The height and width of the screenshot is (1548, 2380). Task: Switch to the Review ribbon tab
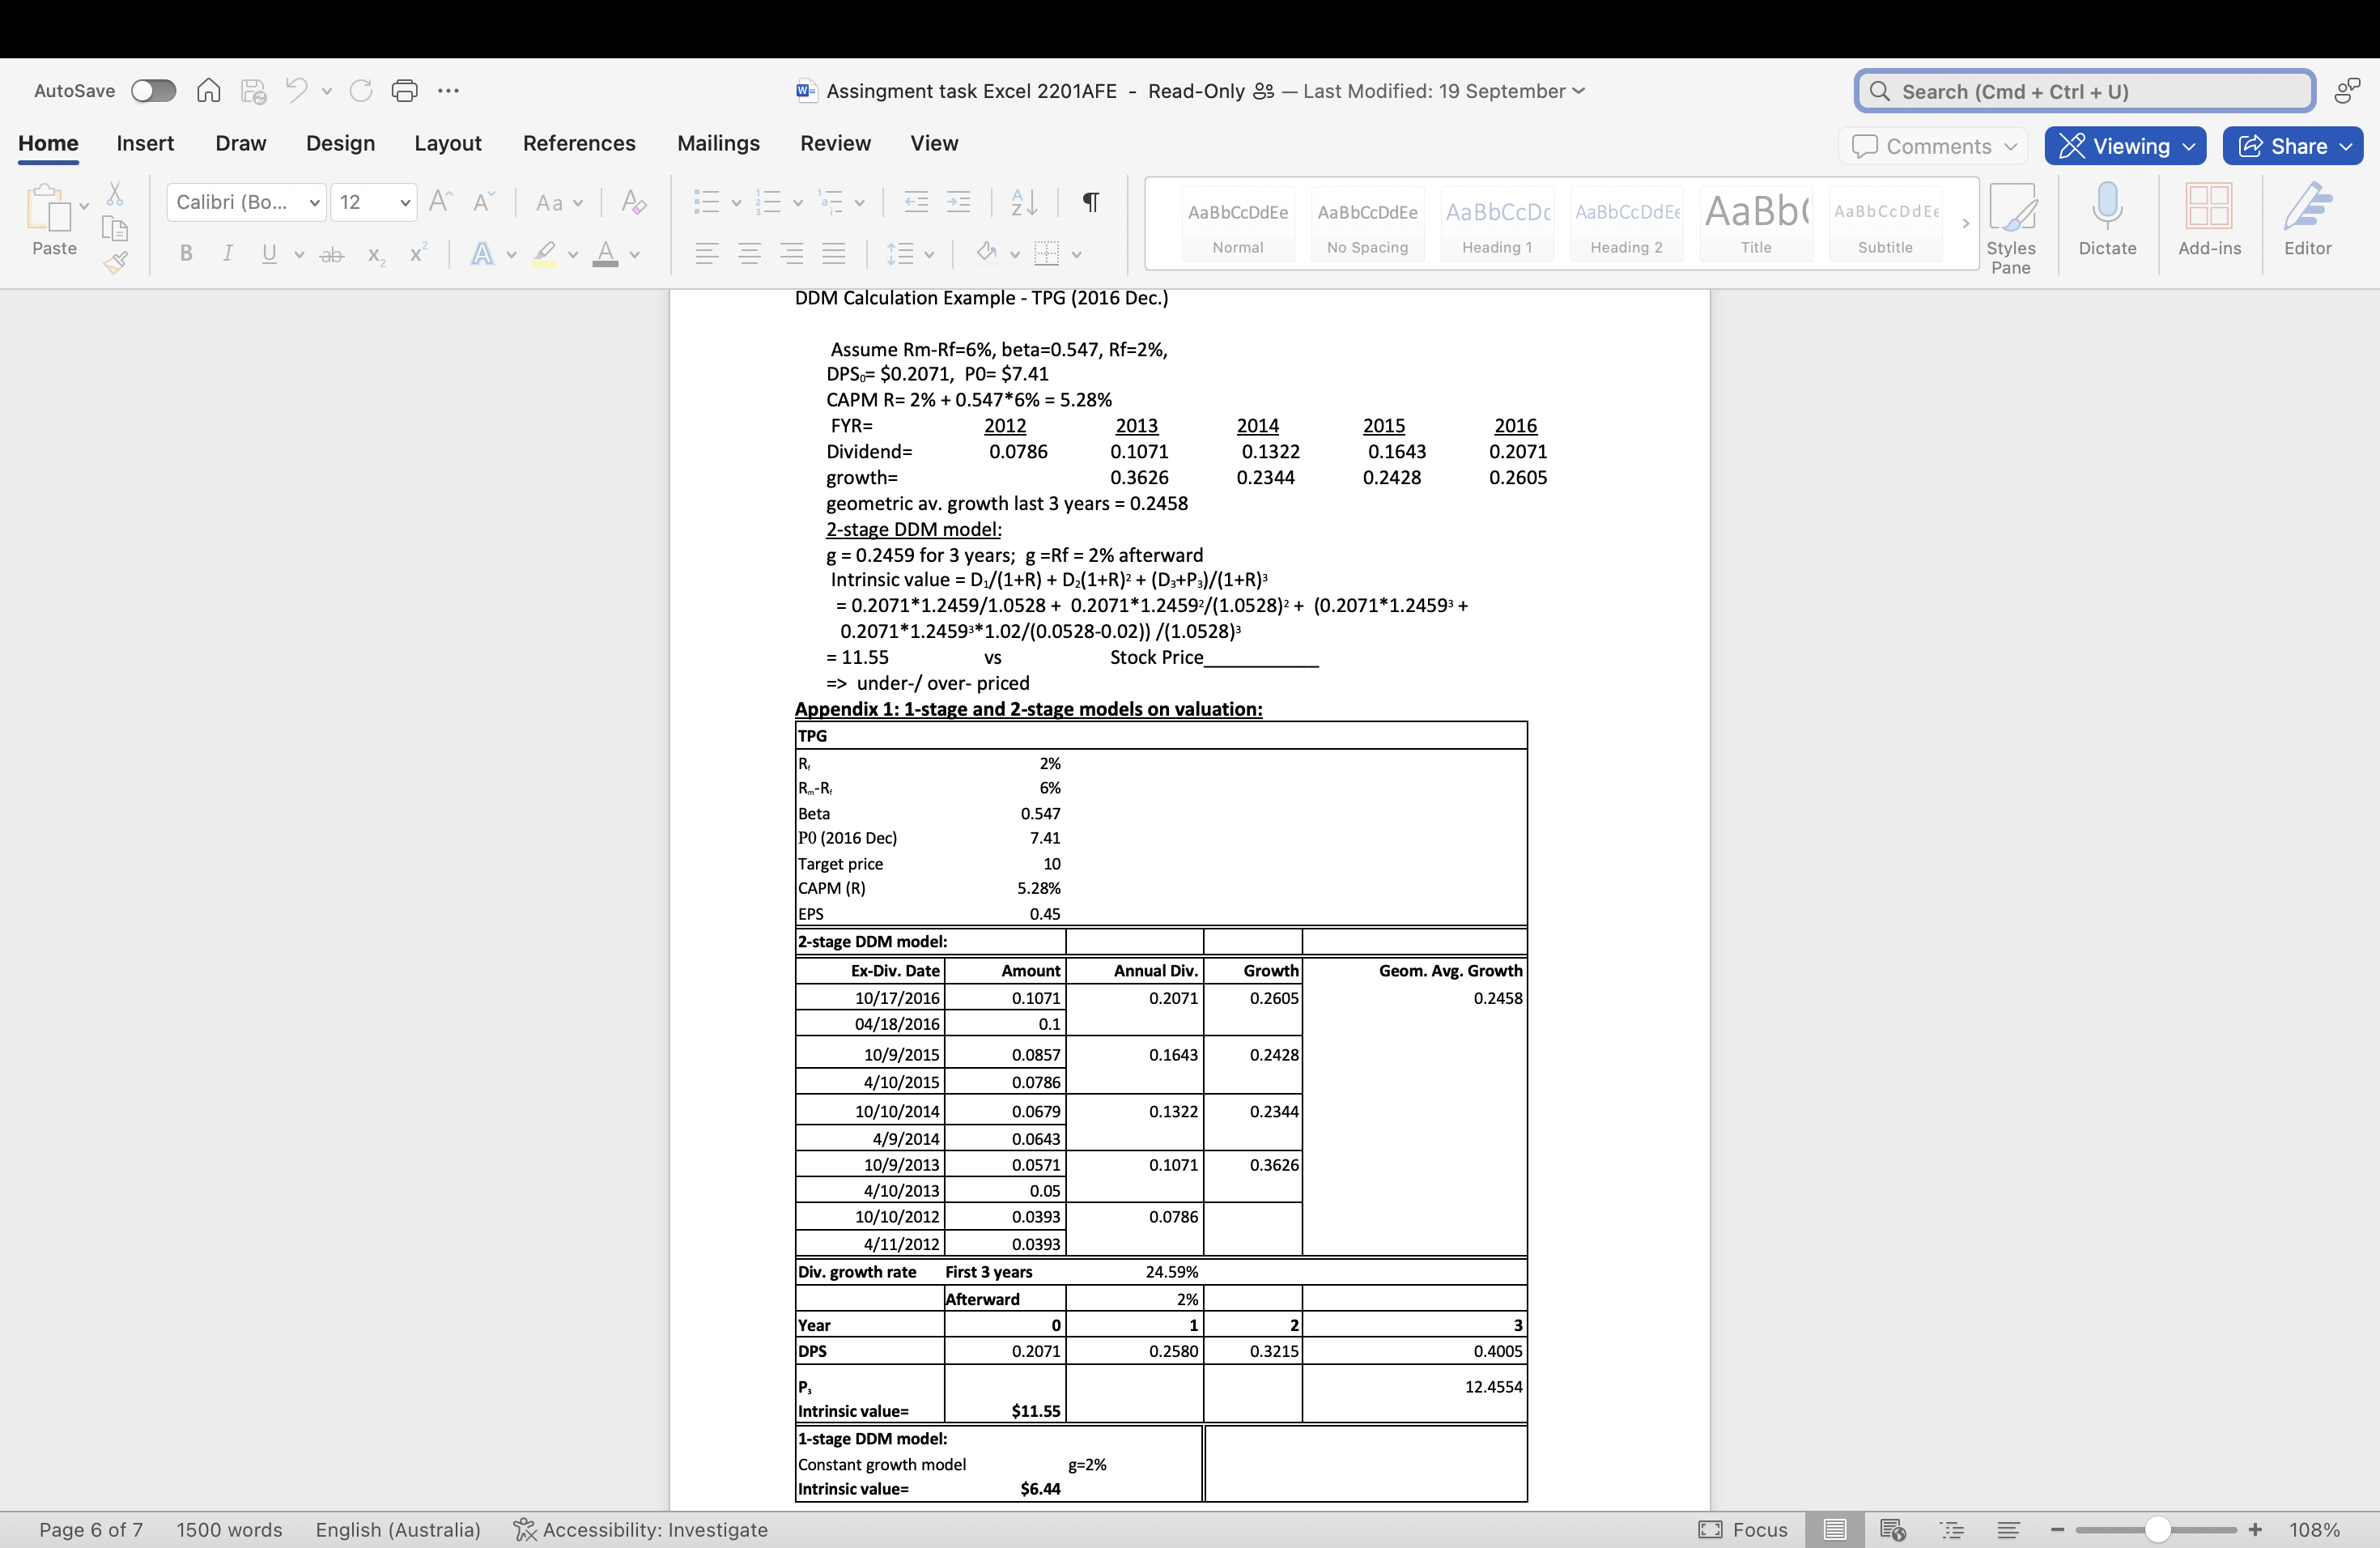pos(835,143)
